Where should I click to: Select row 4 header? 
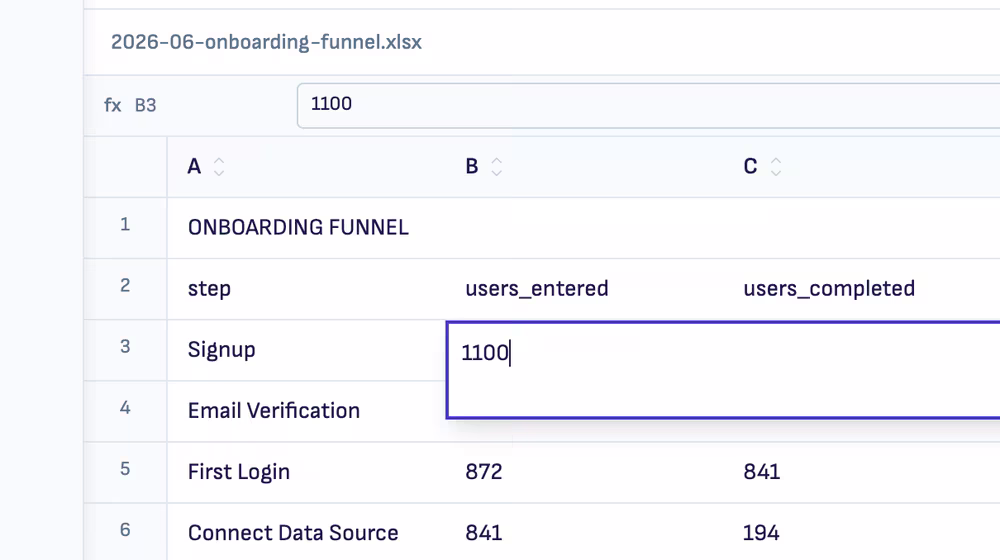click(x=125, y=411)
